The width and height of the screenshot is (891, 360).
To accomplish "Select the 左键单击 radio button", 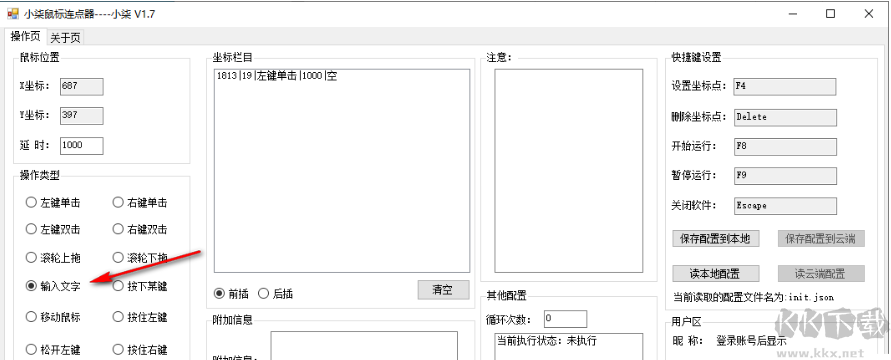I will (x=53, y=202).
